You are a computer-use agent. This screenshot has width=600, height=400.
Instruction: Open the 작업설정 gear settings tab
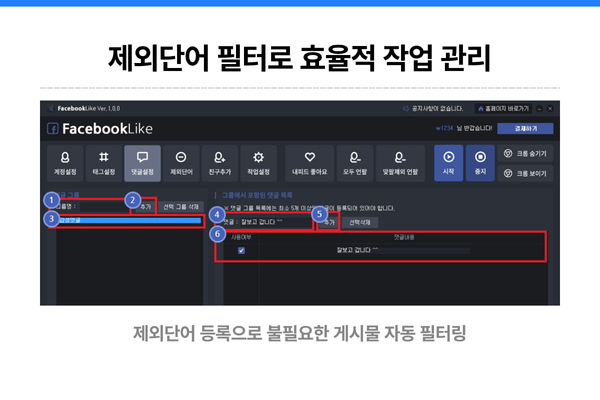[258, 163]
